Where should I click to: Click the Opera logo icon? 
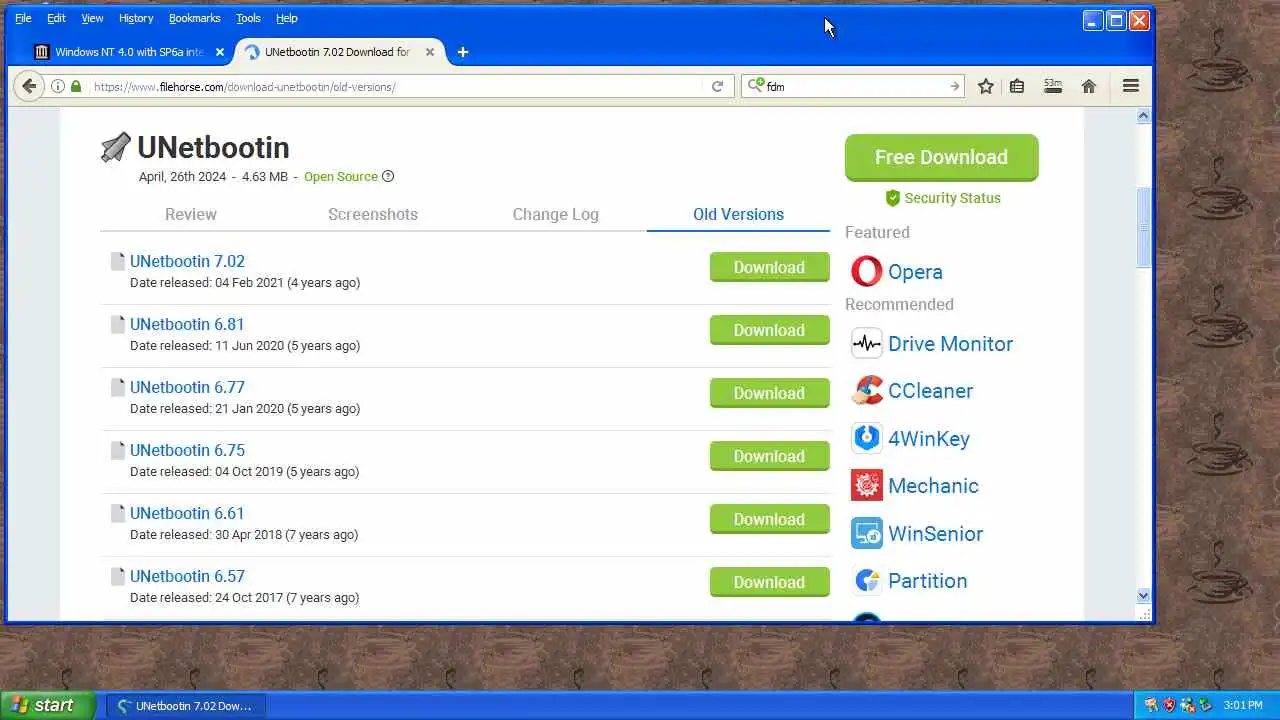[866, 272]
